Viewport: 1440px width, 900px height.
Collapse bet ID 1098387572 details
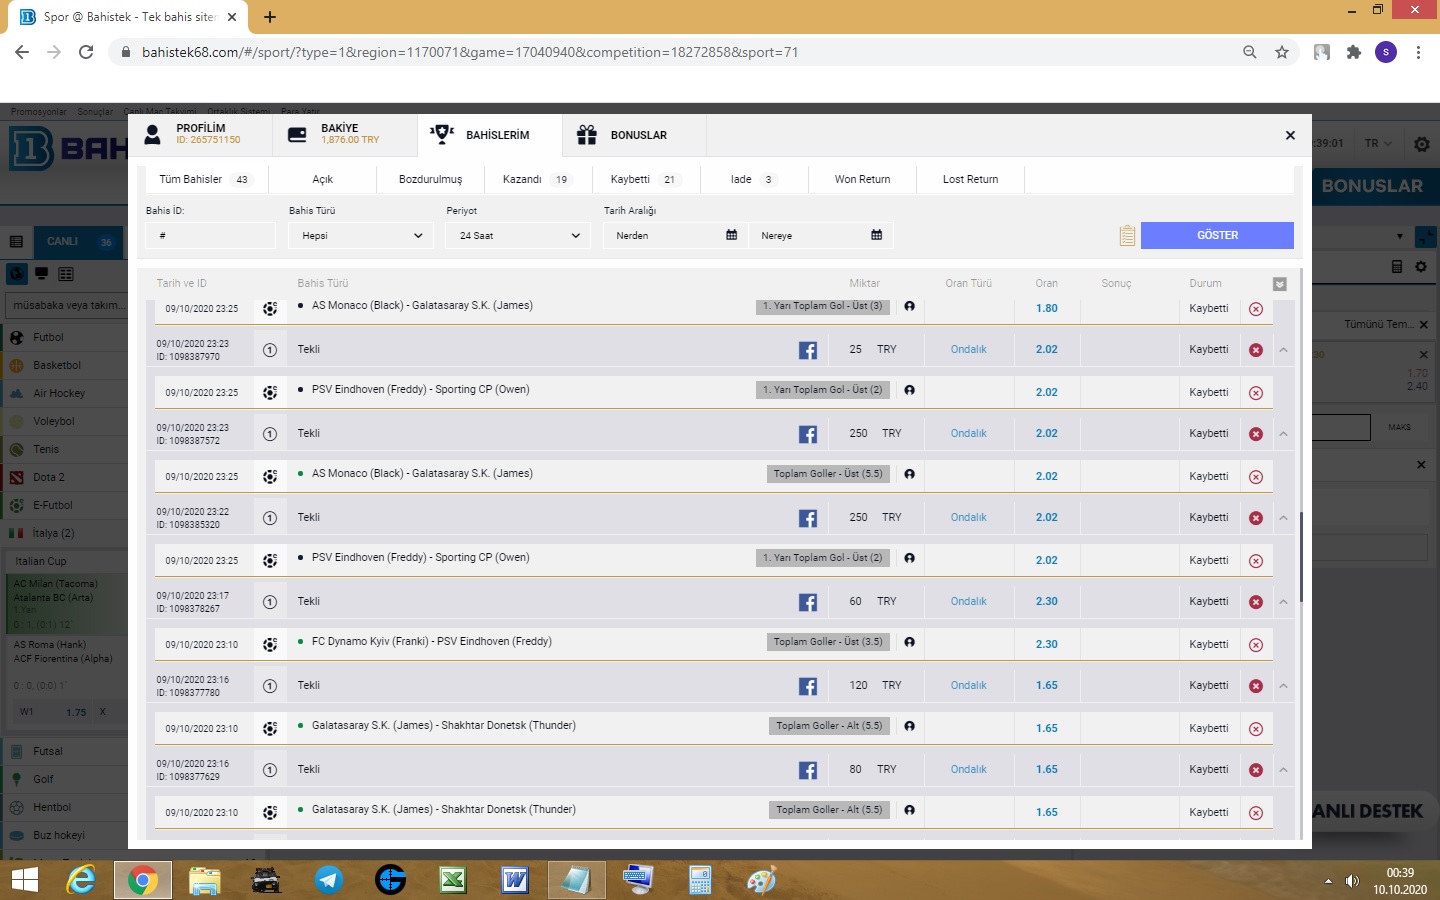point(1283,434)
